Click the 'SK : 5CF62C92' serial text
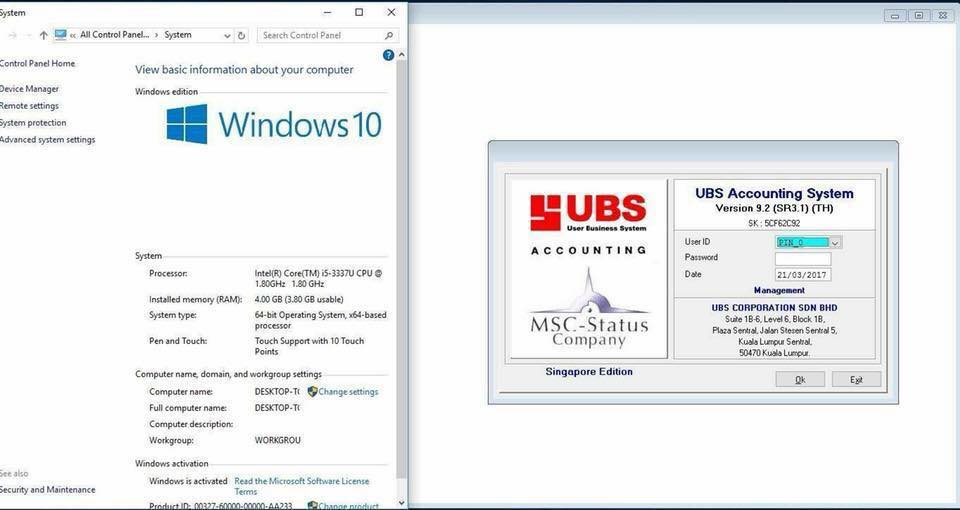Image resolution: width=960 pixels, height=510 pixels. [x=774, y=223]
